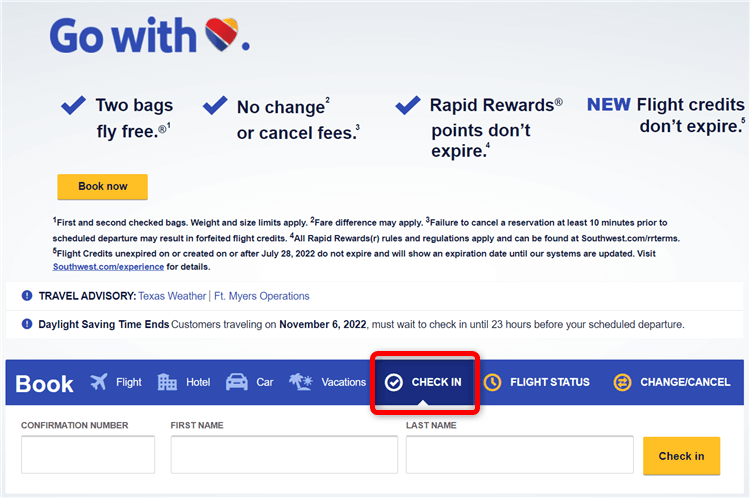750x498 pixels.
Task: Open the Flight Status tab
Action: pos(549,382)
